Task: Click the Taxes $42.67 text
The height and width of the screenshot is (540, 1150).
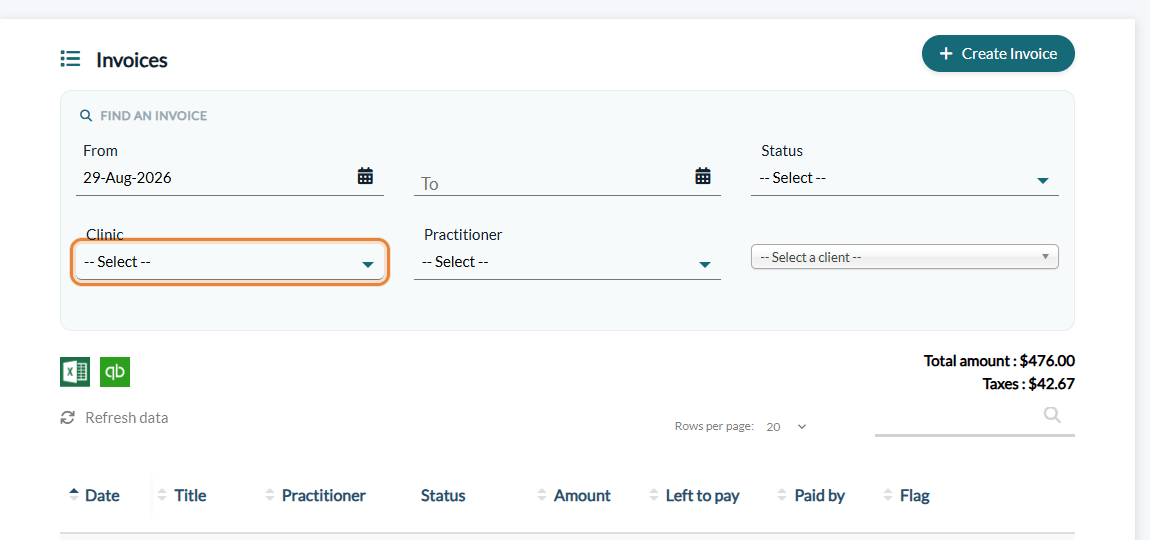Action: [1028, 383]
